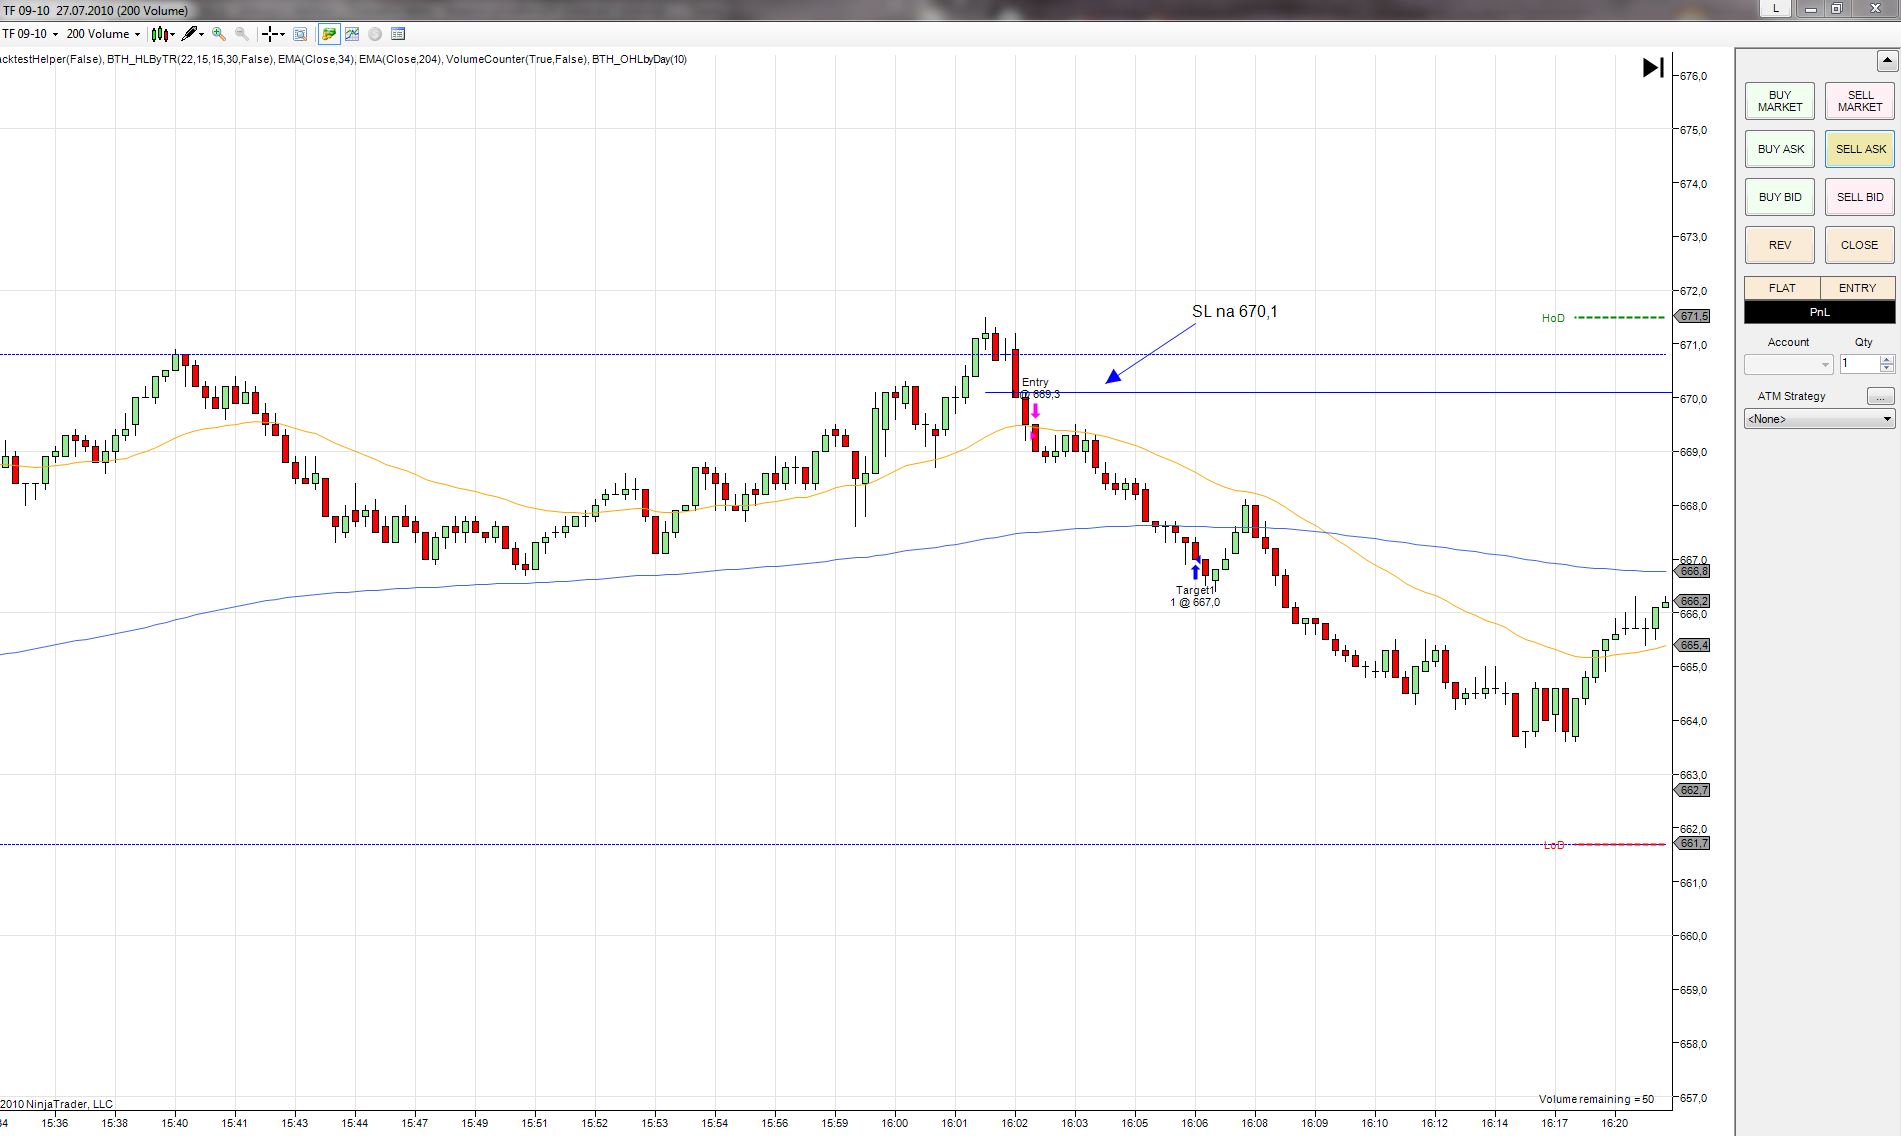Click the BUY MARKET button

pyautogui.click(x=1780, y=101)
